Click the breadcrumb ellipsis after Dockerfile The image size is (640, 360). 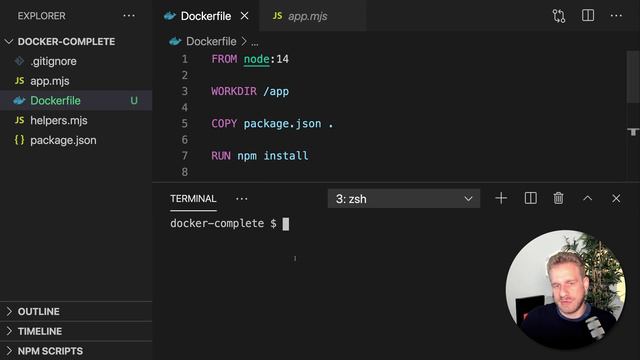pos(255,42)
